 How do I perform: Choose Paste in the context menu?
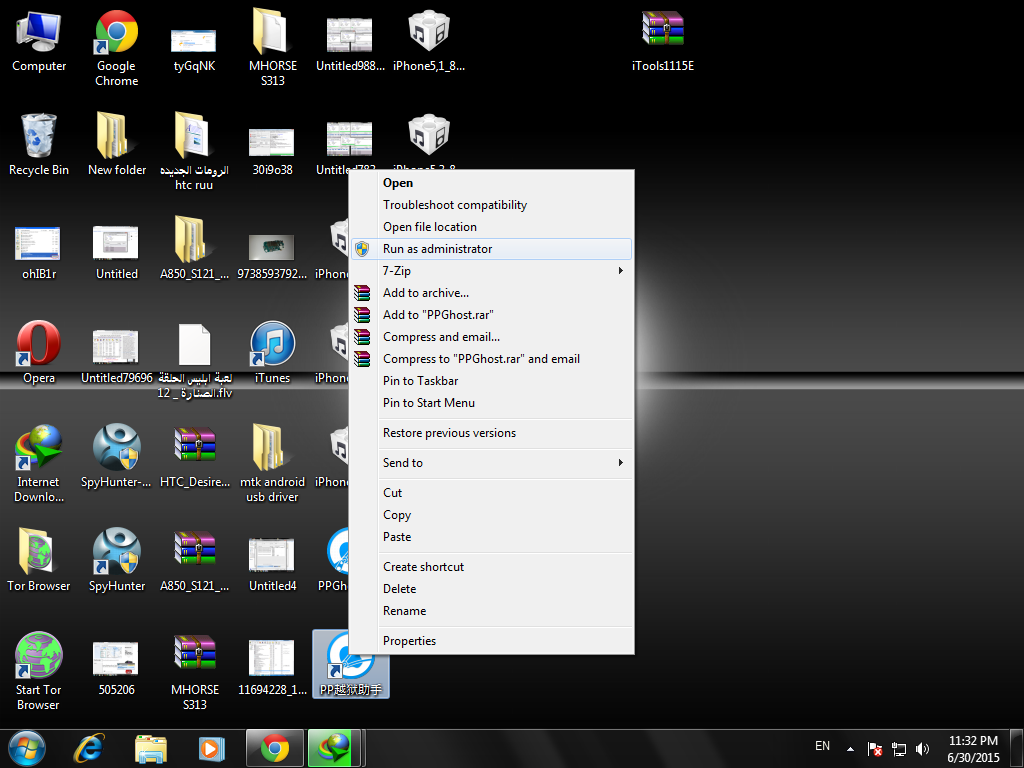pyautogui.click(x=492, y=537)
